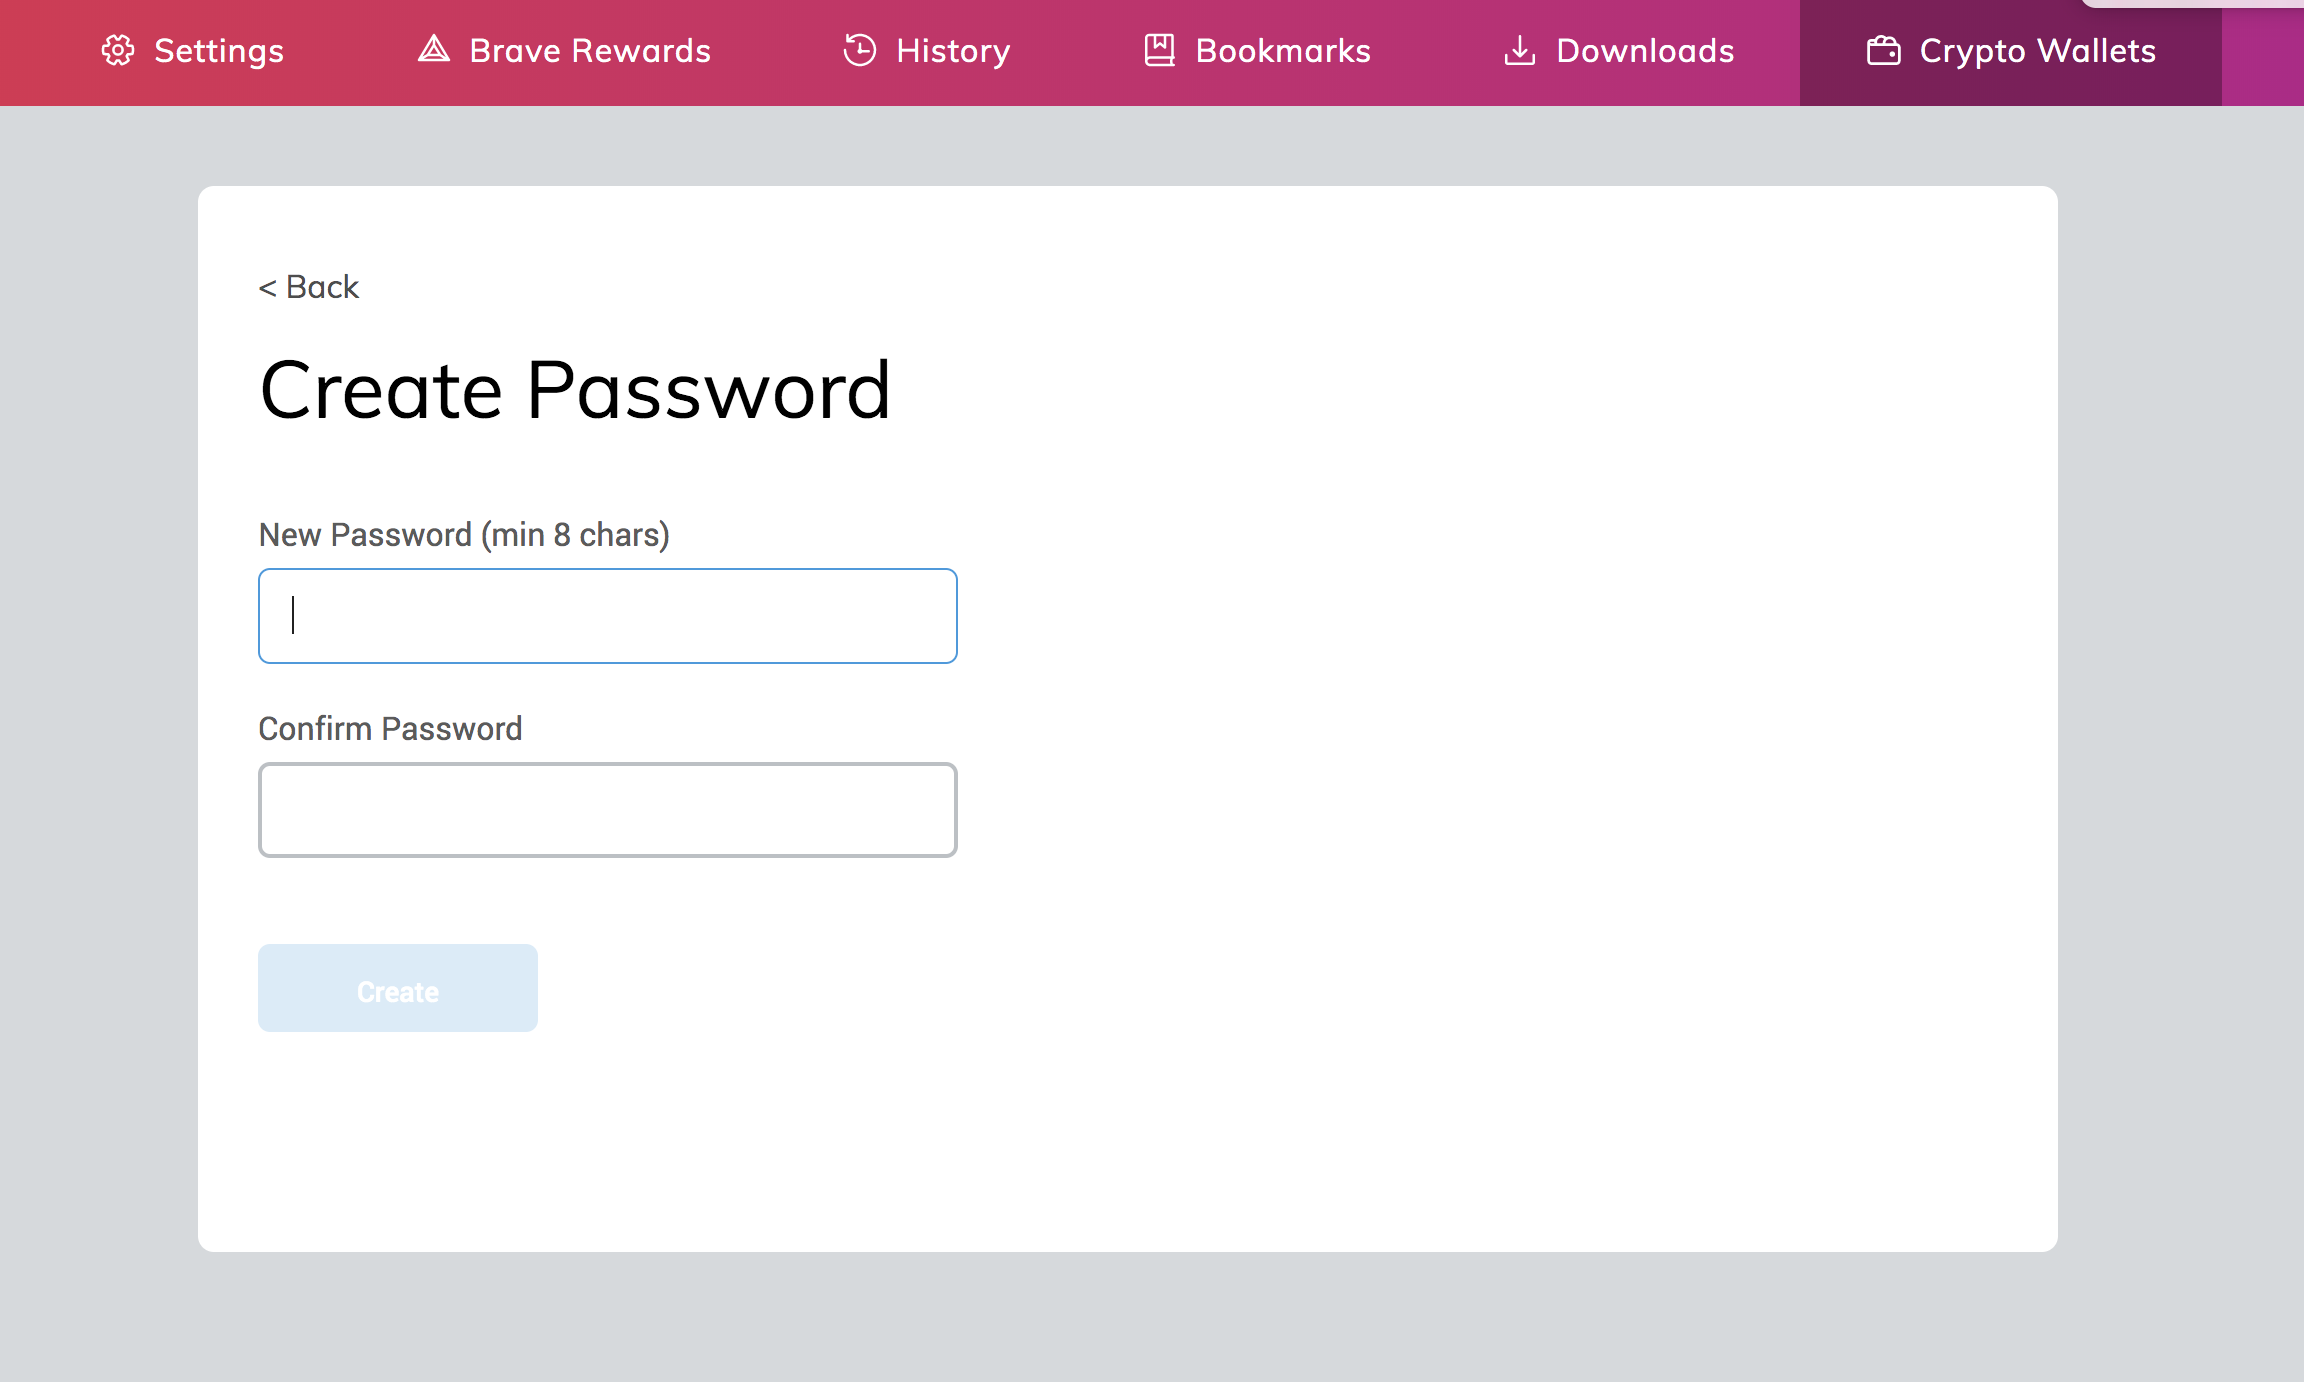The height and width of the screenshot is (1382, 2304).
Task: Open the Settings tab label
Action: click(219, 51)
